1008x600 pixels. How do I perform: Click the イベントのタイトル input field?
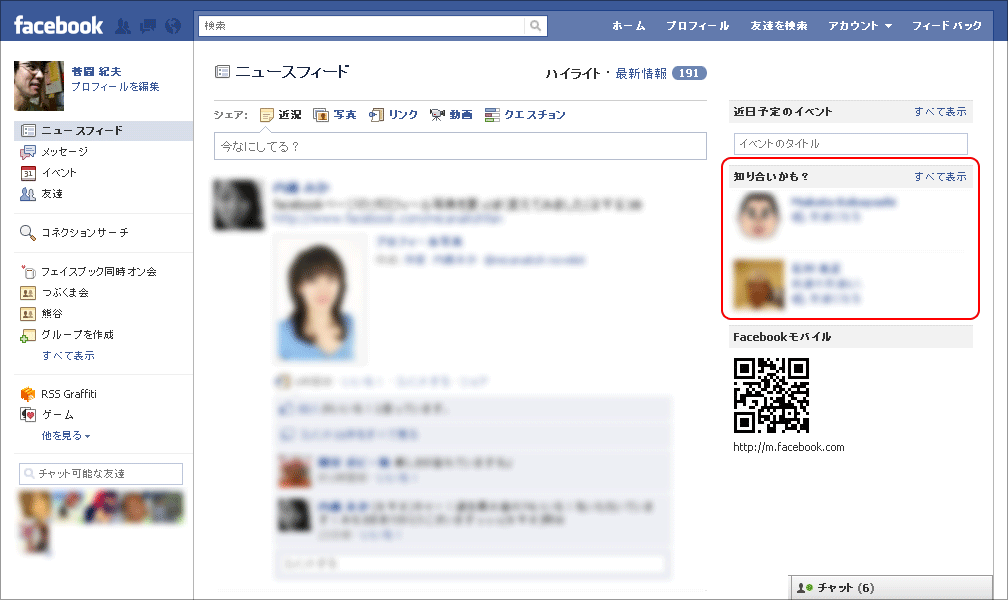click(x=850, y=143)
